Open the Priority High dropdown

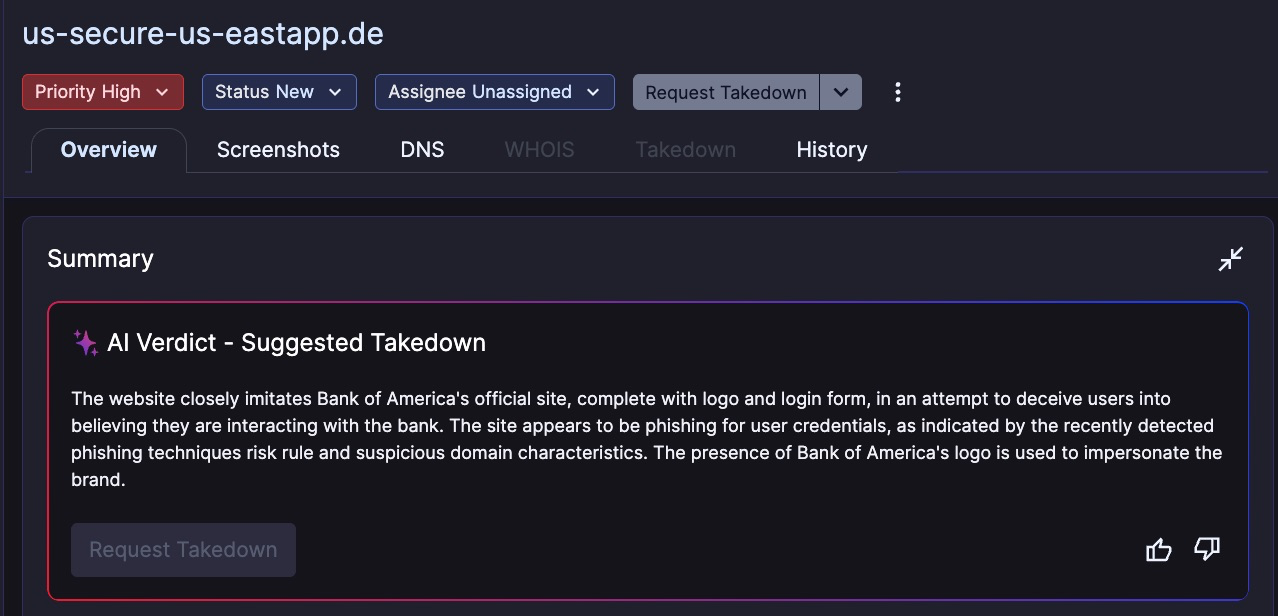coord(103,92)
